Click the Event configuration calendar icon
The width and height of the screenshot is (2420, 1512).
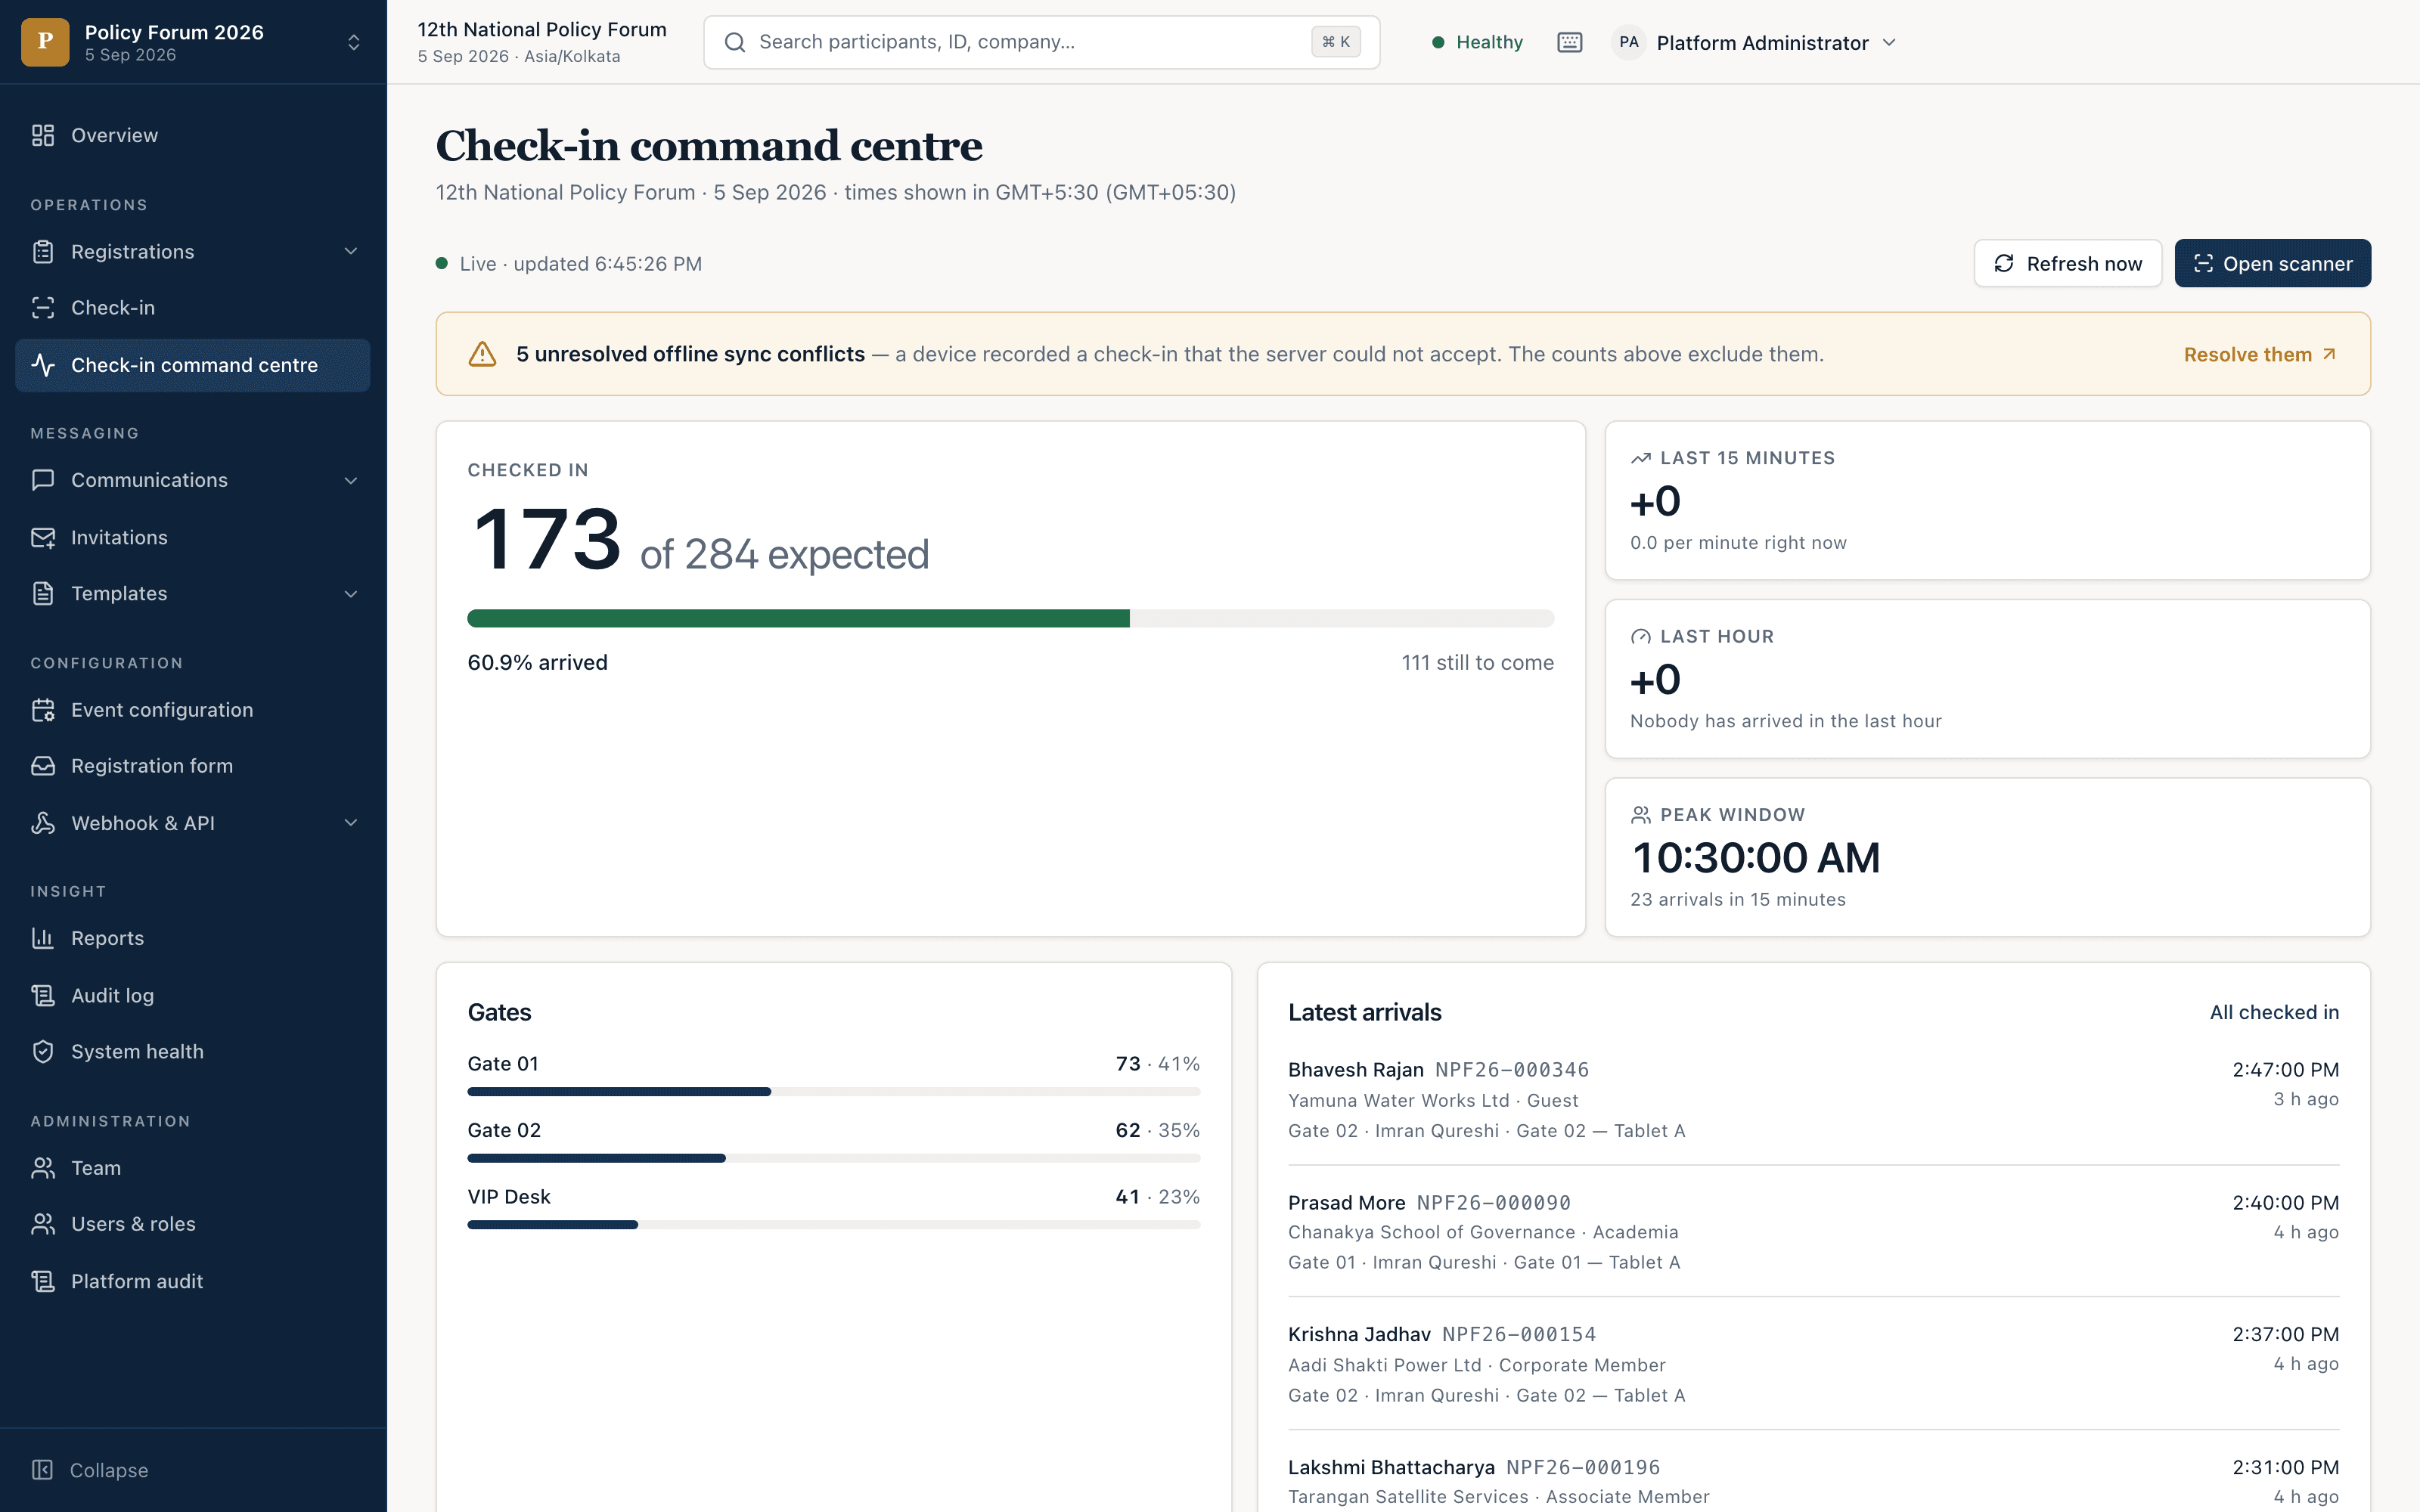pyautogui.click(x=43, y=710)
